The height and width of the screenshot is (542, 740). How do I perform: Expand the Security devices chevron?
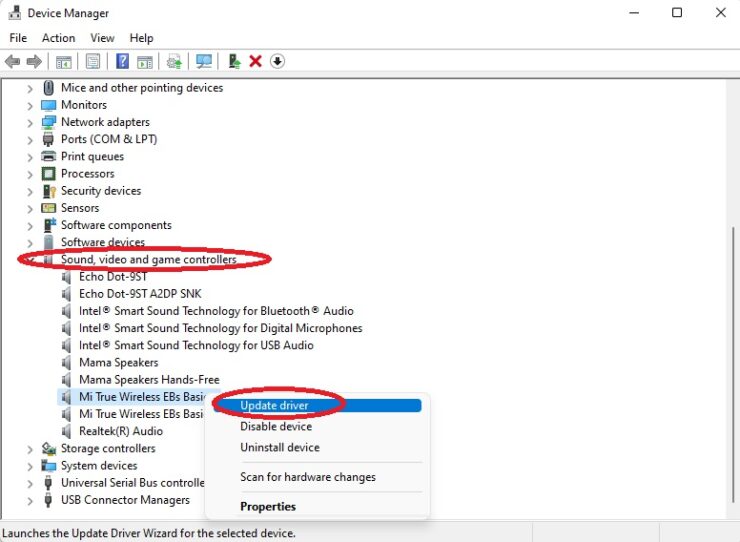pyautogui.click(x=30, y=192)
